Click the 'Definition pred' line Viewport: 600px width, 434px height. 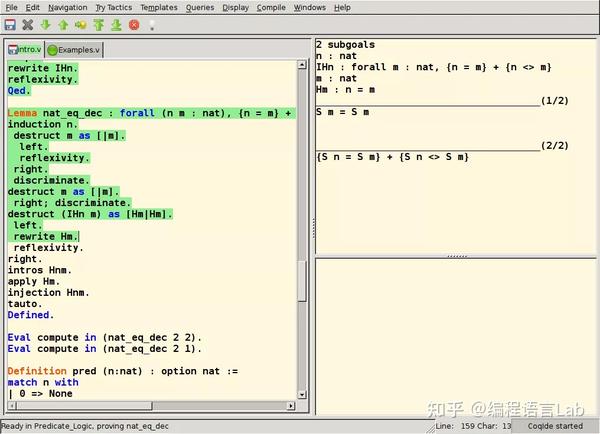coord(122,371)
